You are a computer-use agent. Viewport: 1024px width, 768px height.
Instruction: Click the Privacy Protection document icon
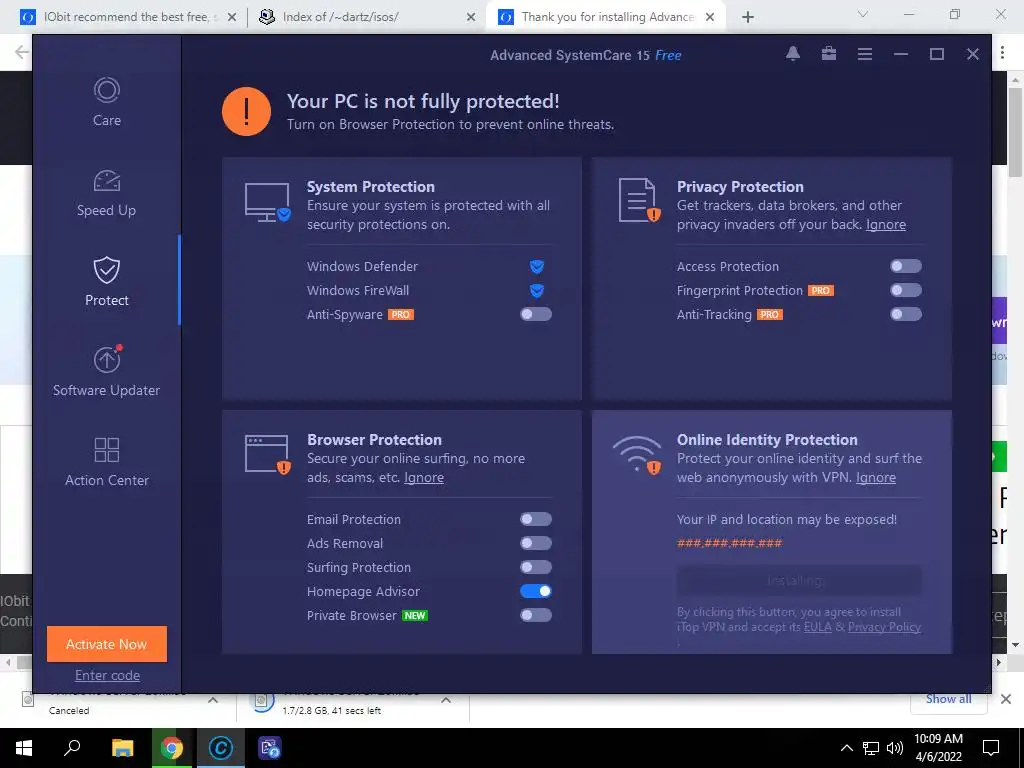[639, 200]
